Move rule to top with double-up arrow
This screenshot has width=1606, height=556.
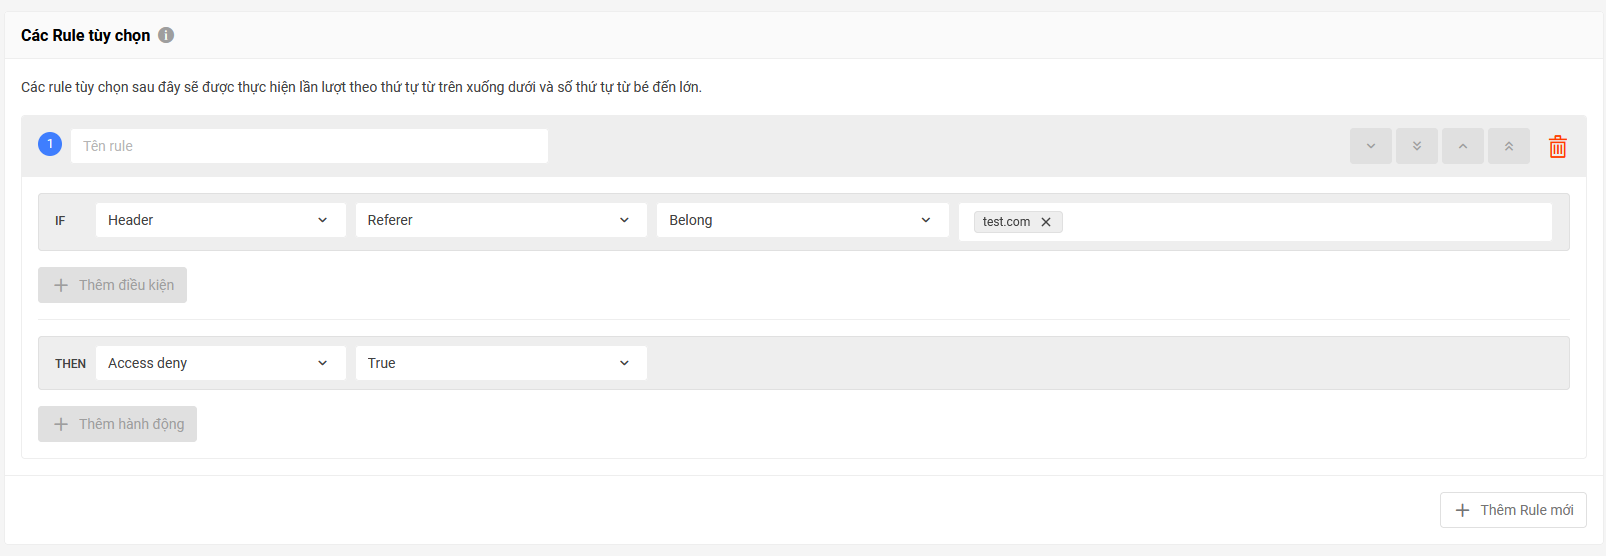coord(1509,146)
